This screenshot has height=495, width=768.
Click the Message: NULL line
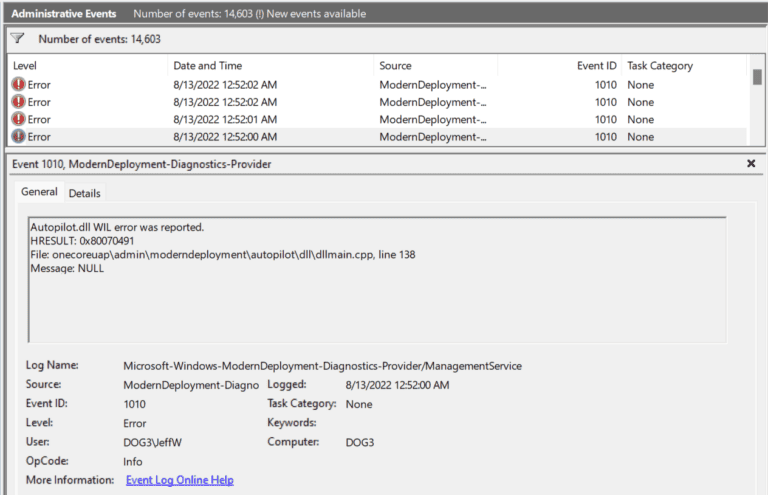click(67, 268)
